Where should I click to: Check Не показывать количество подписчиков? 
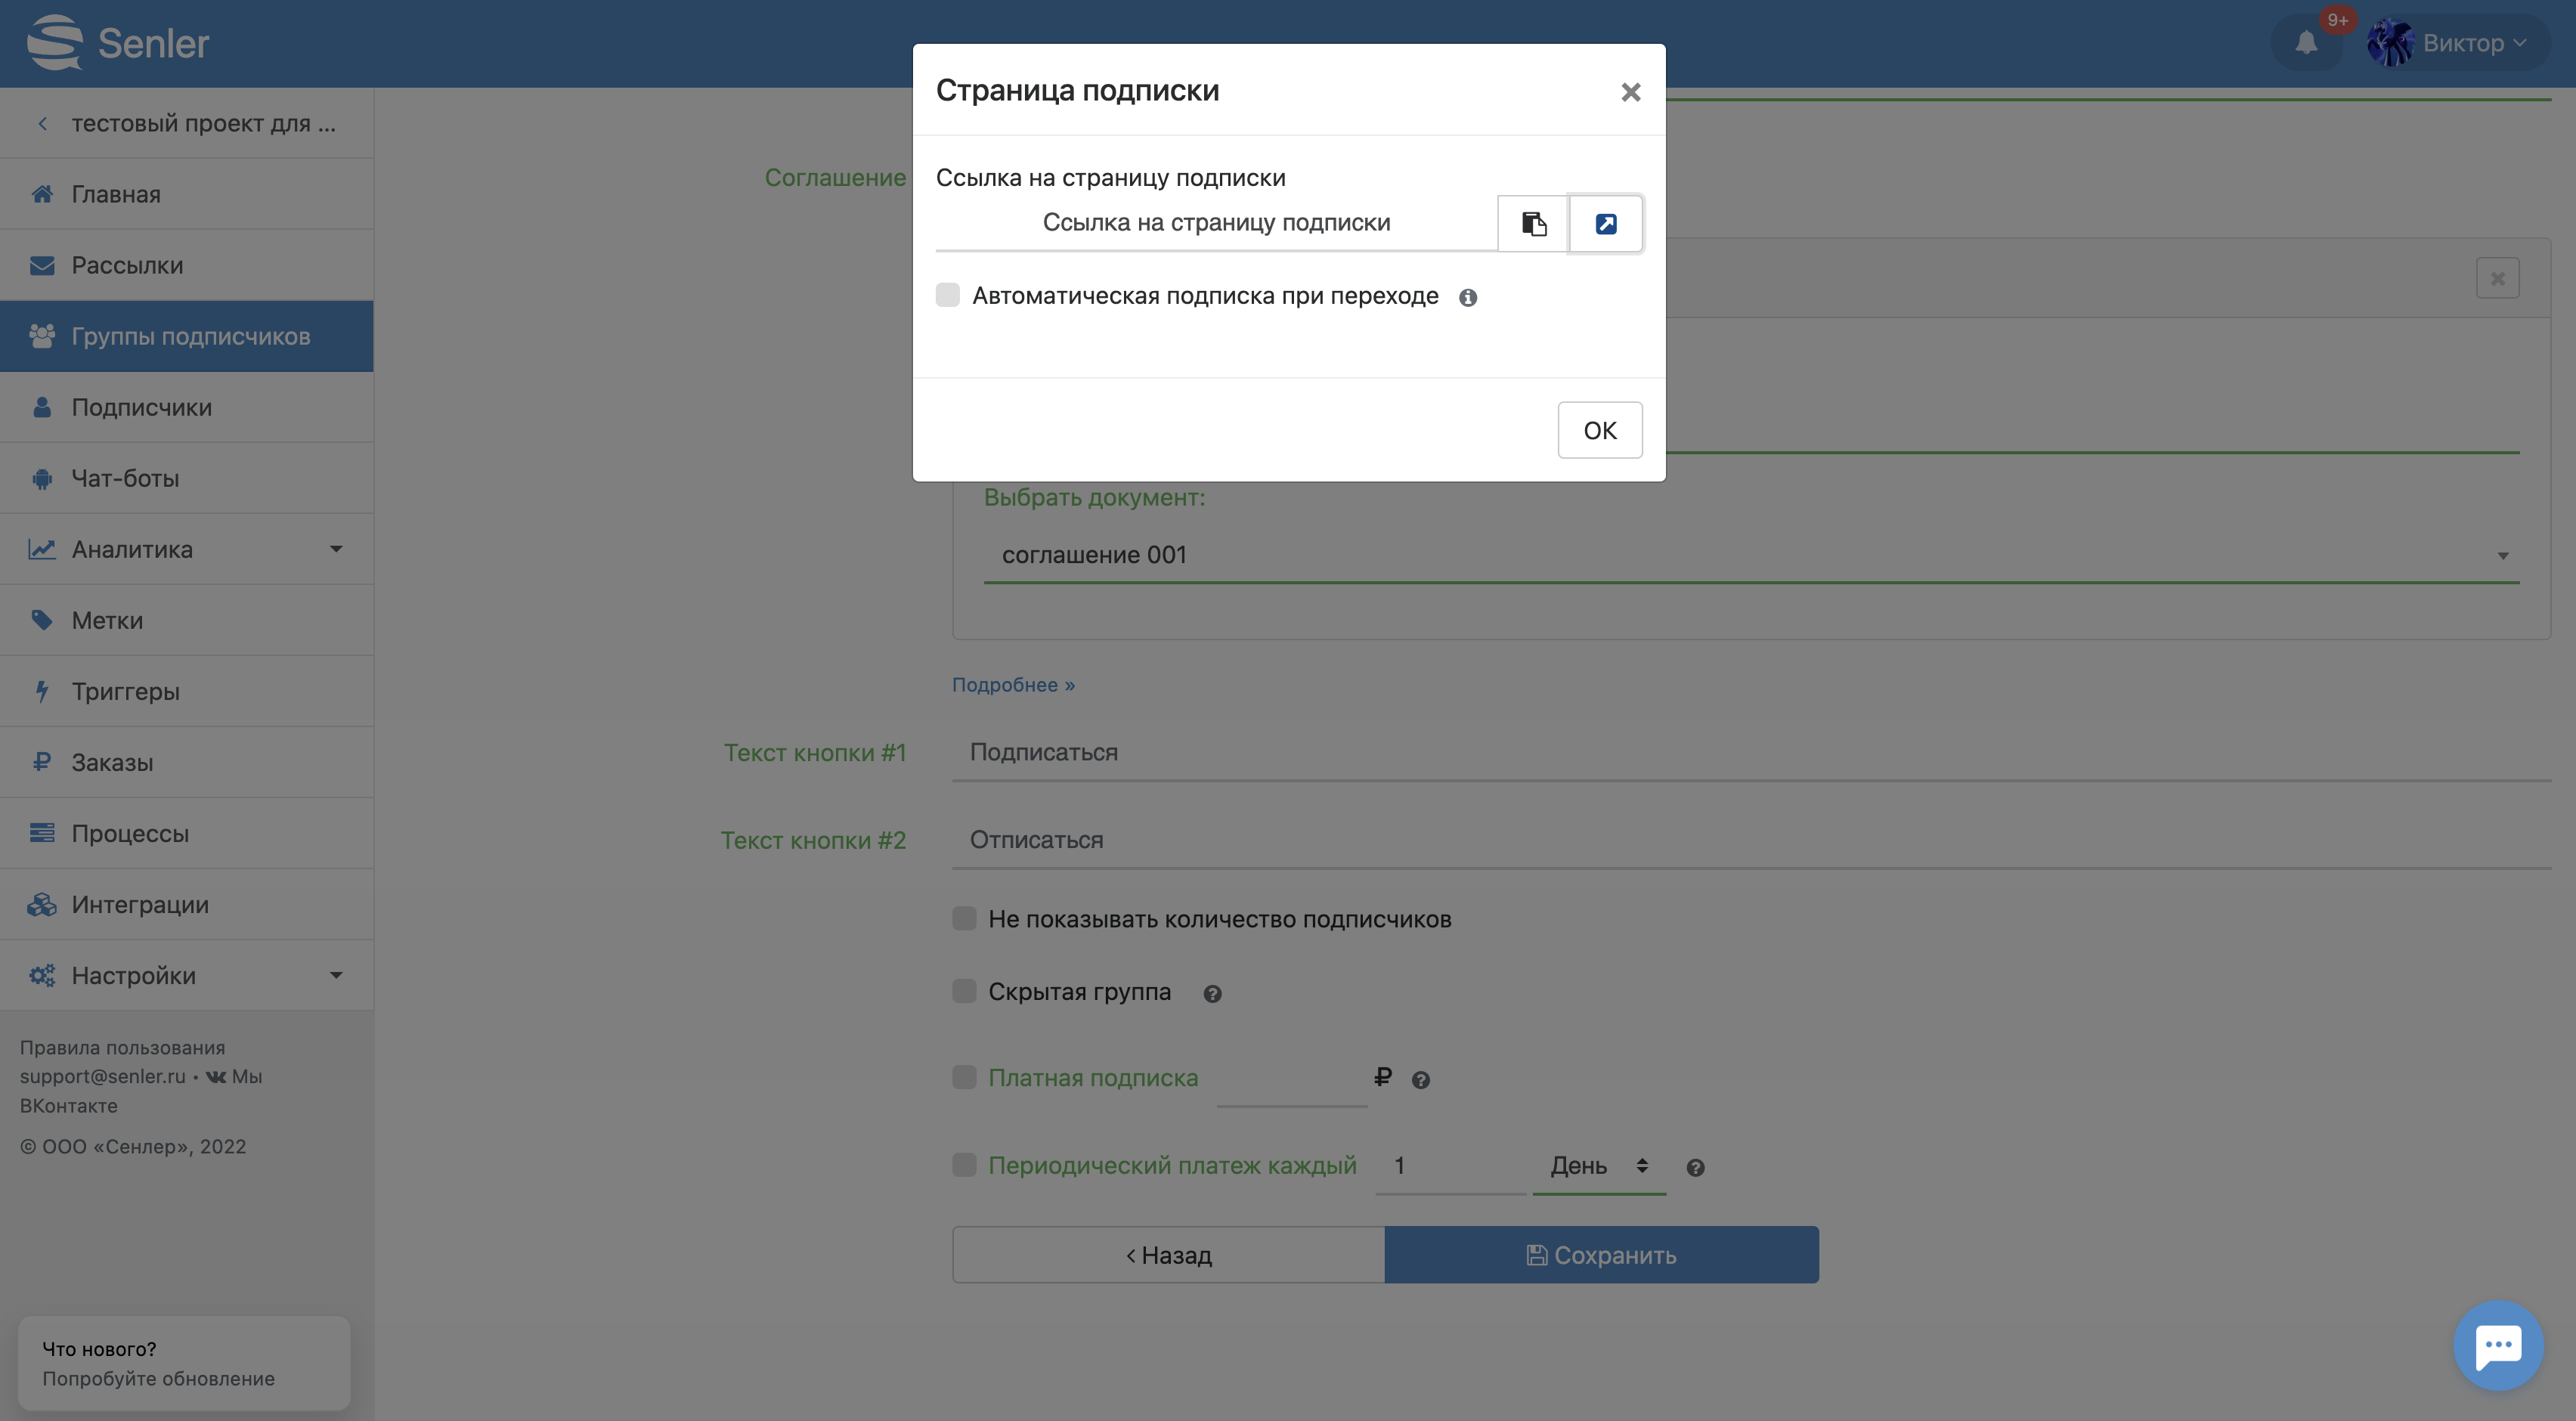[964, 918]
